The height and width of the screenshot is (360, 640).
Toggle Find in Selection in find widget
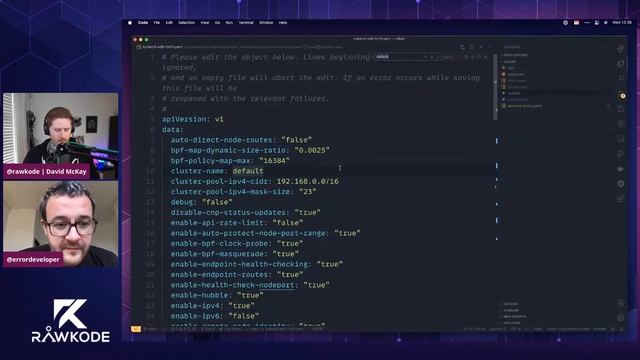pos(479,57)
